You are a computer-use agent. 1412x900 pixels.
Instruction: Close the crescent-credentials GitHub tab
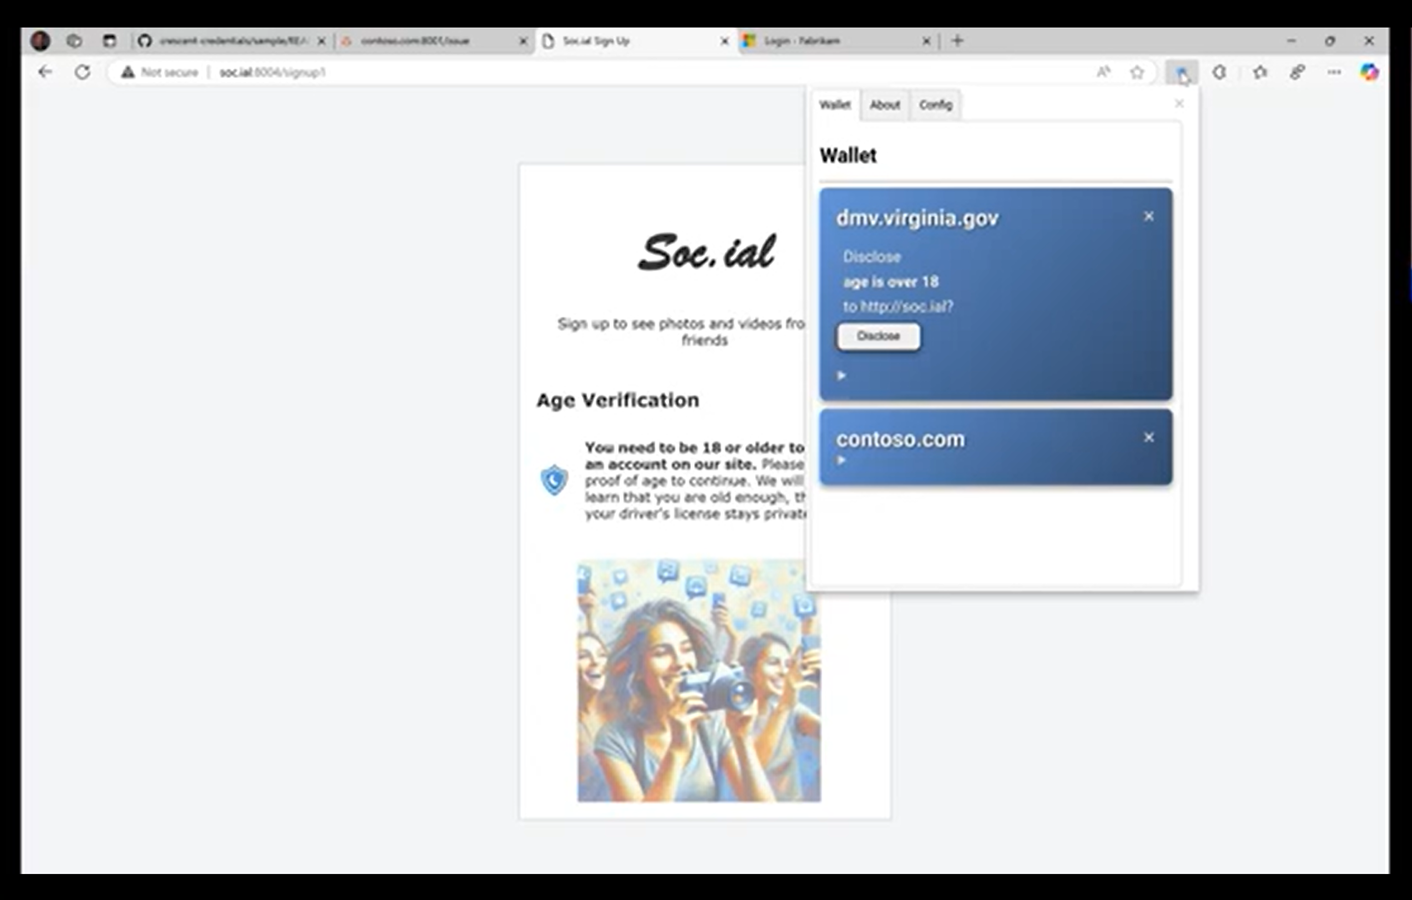[322, 41]
